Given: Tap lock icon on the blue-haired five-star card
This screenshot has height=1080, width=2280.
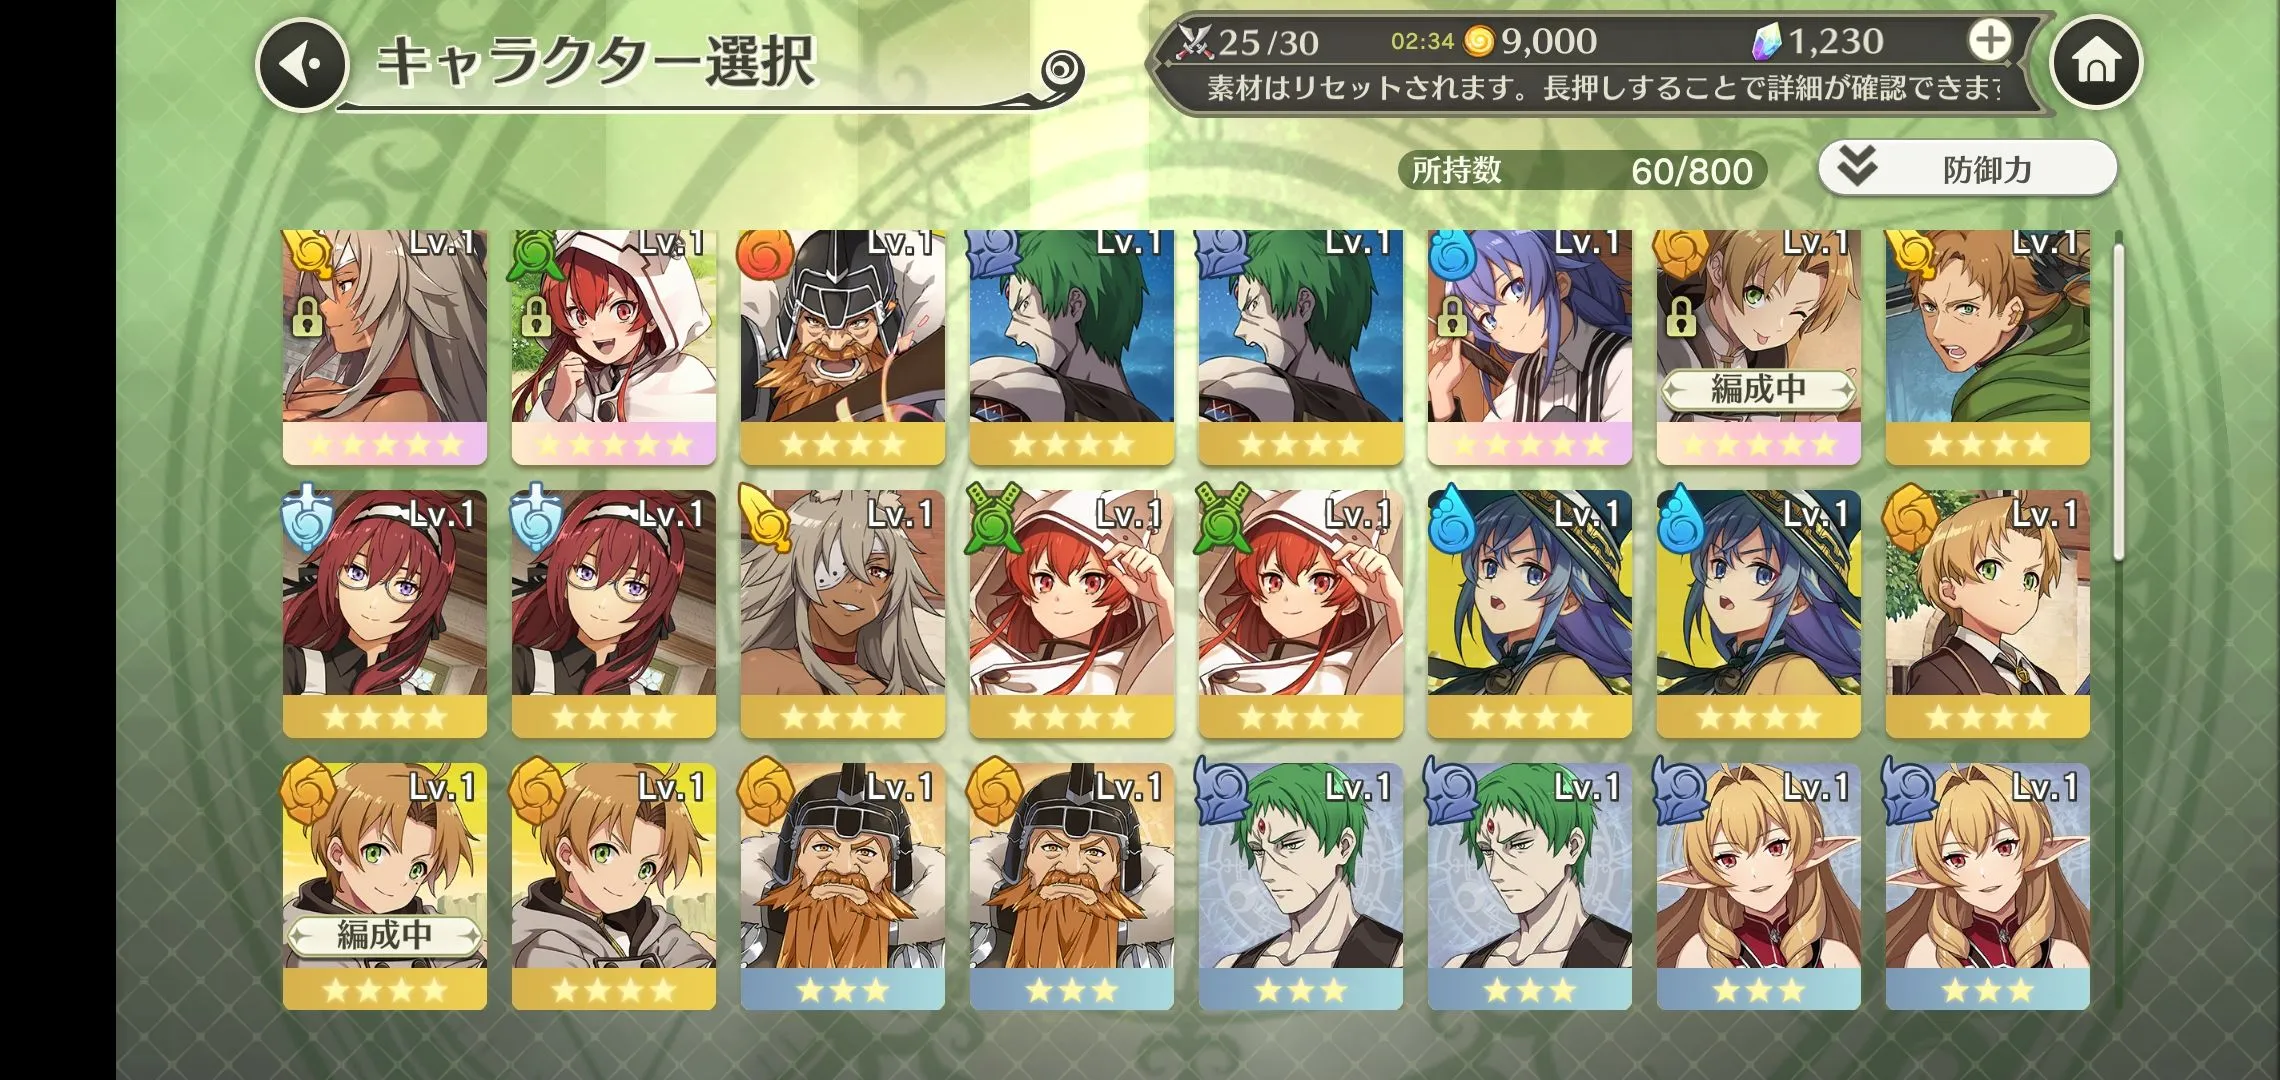Looking at the screenshot, I should 1451,316.
